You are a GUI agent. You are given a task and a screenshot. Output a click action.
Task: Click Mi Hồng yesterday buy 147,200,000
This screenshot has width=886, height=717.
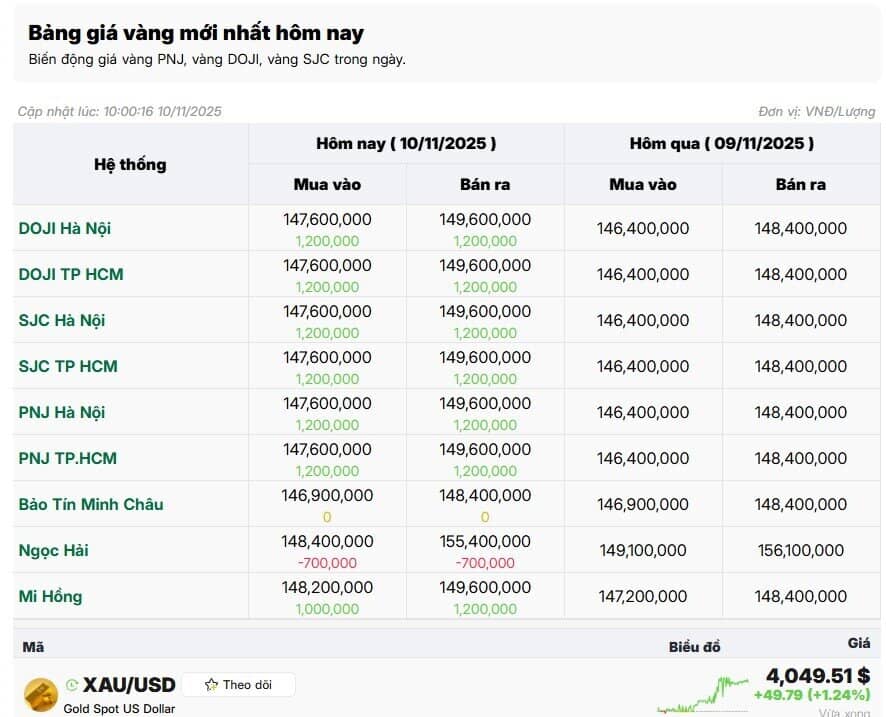coord(642,596)
